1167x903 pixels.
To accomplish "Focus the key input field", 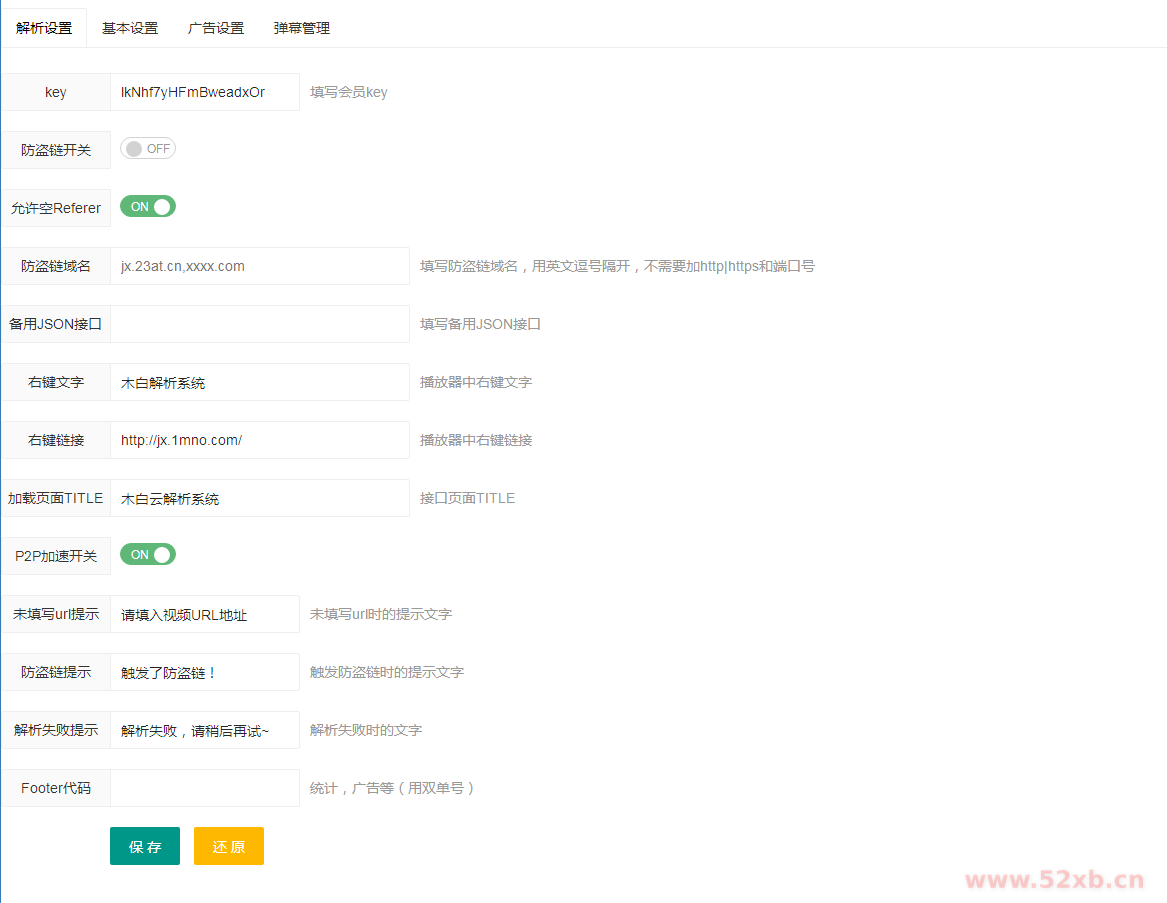I will pos(205,92).
